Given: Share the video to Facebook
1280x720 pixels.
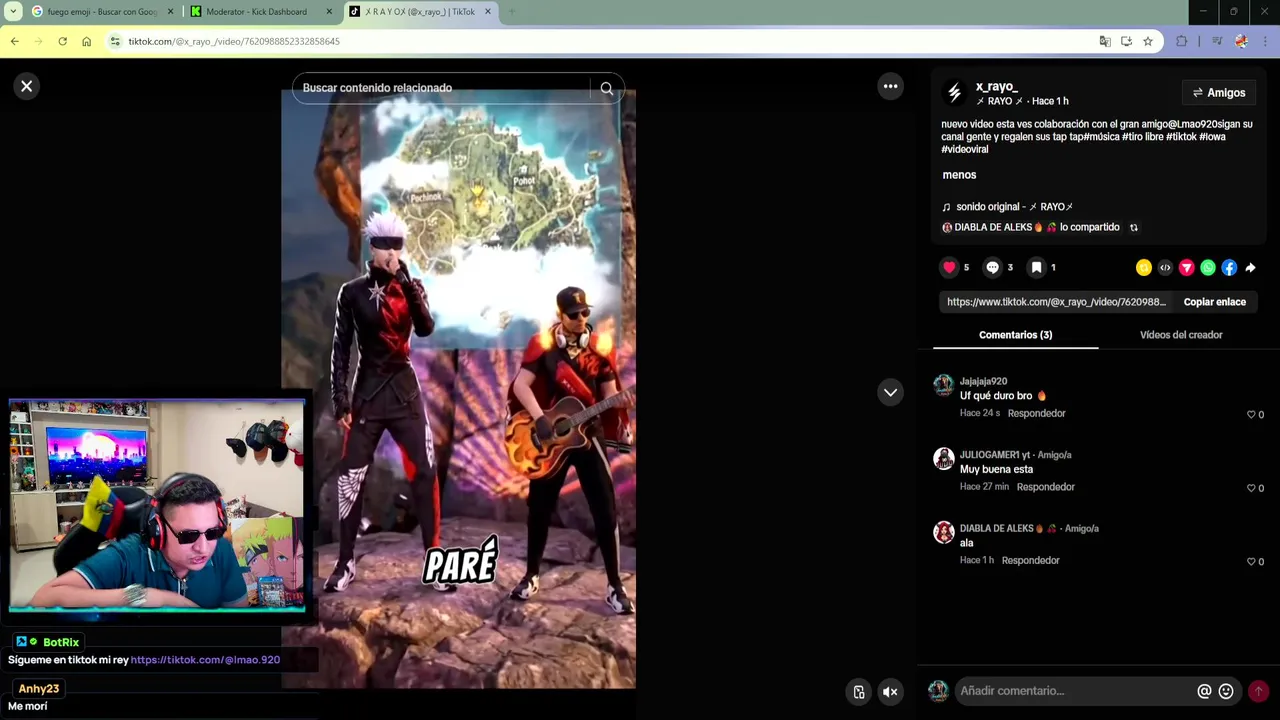Looking at the screenshot, I should coord(1229,267).
